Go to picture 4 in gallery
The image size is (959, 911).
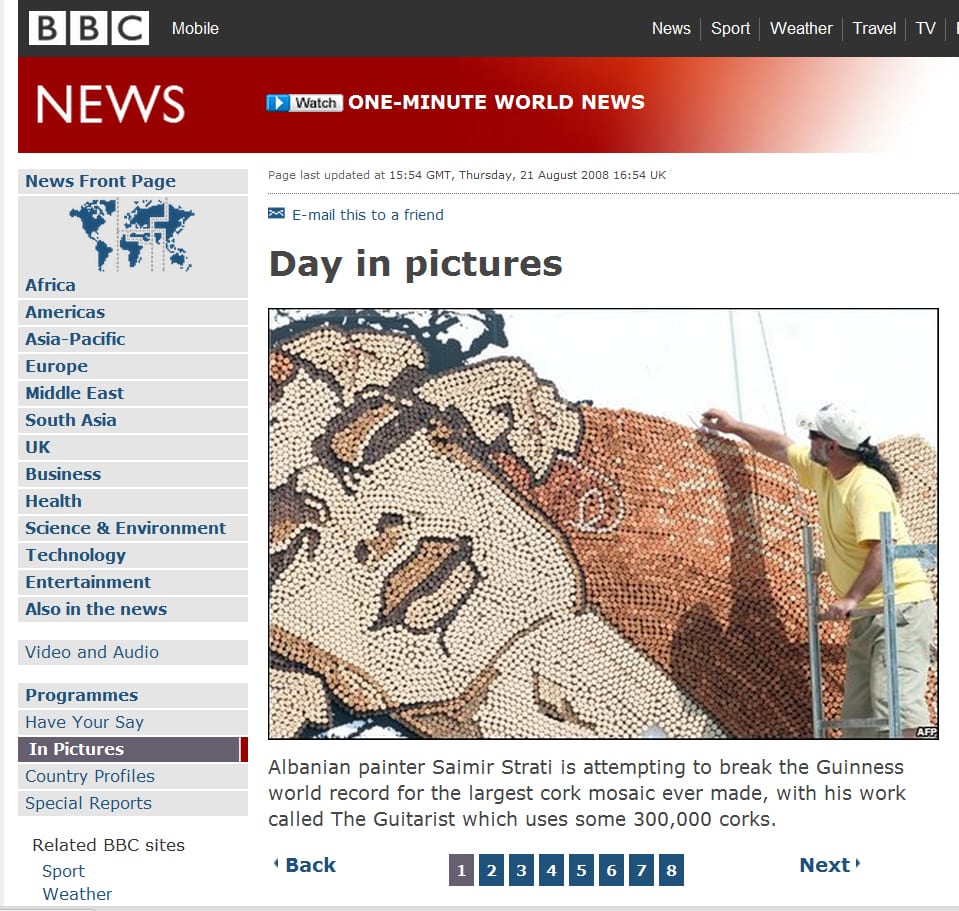tap(551, 870)
